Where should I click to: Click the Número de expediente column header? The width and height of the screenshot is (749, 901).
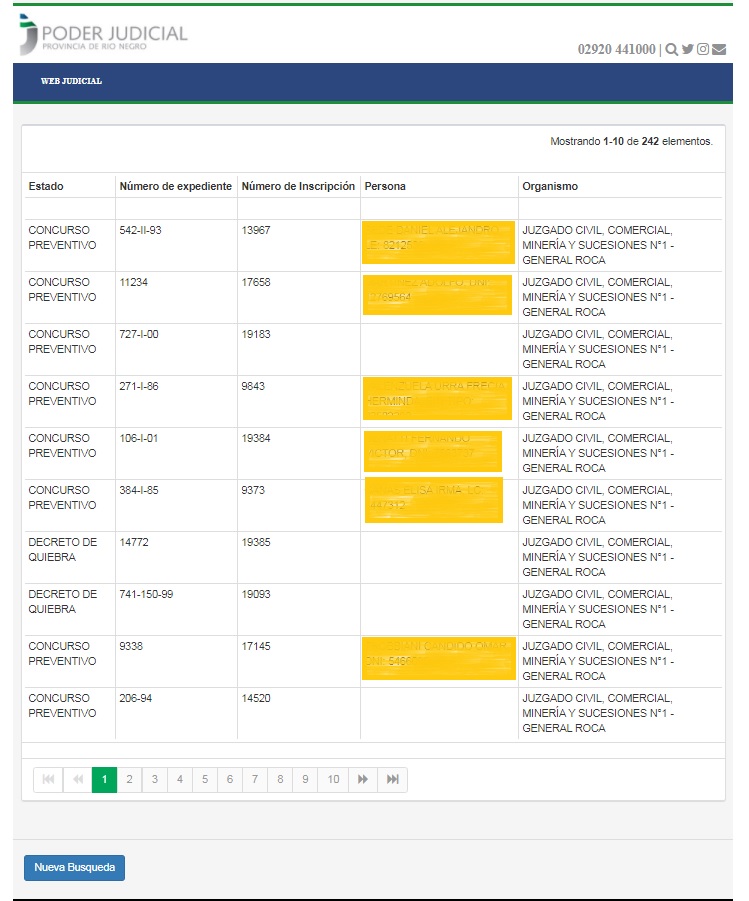pyautogui.click(x=175, y=186)
